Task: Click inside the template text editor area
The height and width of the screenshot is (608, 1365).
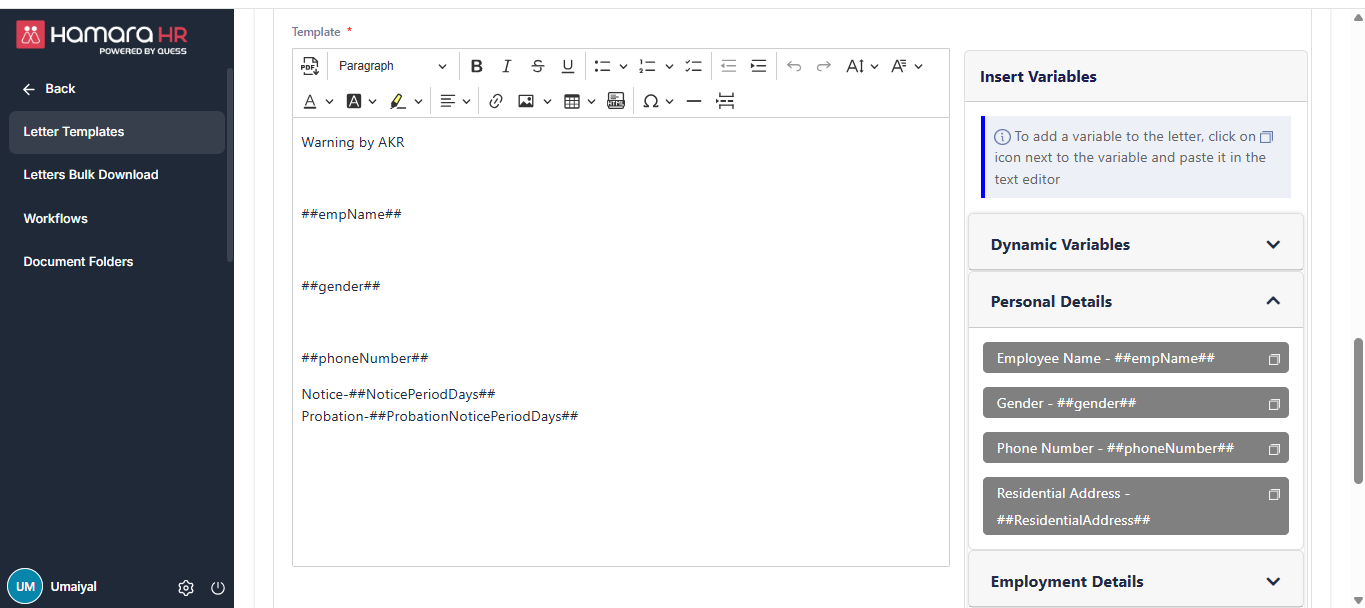Action: click(x=620, y=341)
